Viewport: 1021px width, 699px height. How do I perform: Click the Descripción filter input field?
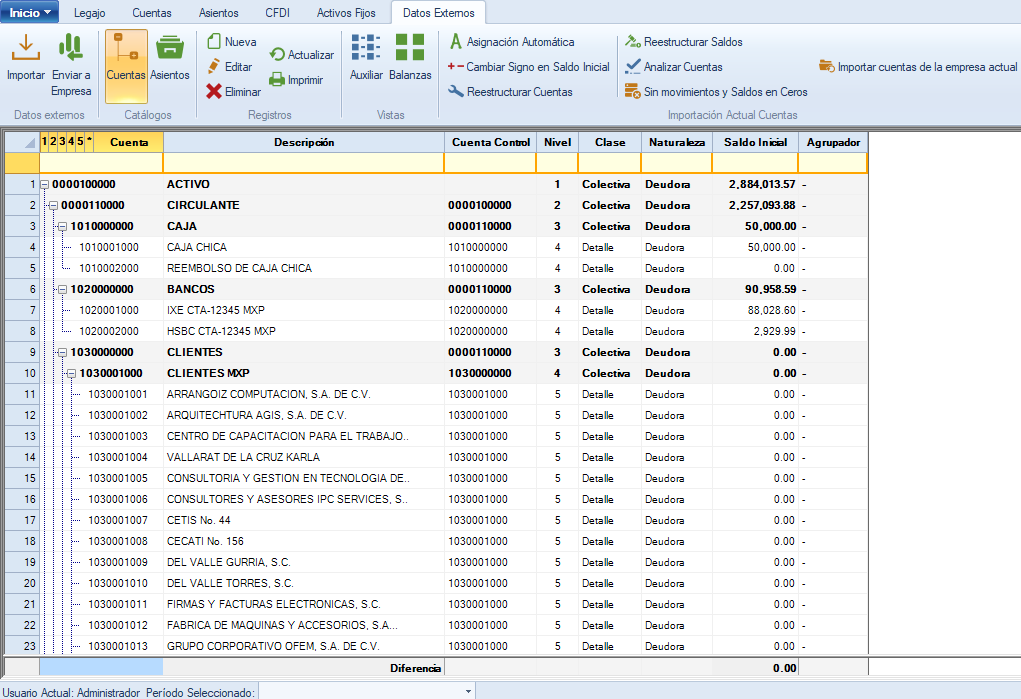point(303,163)
